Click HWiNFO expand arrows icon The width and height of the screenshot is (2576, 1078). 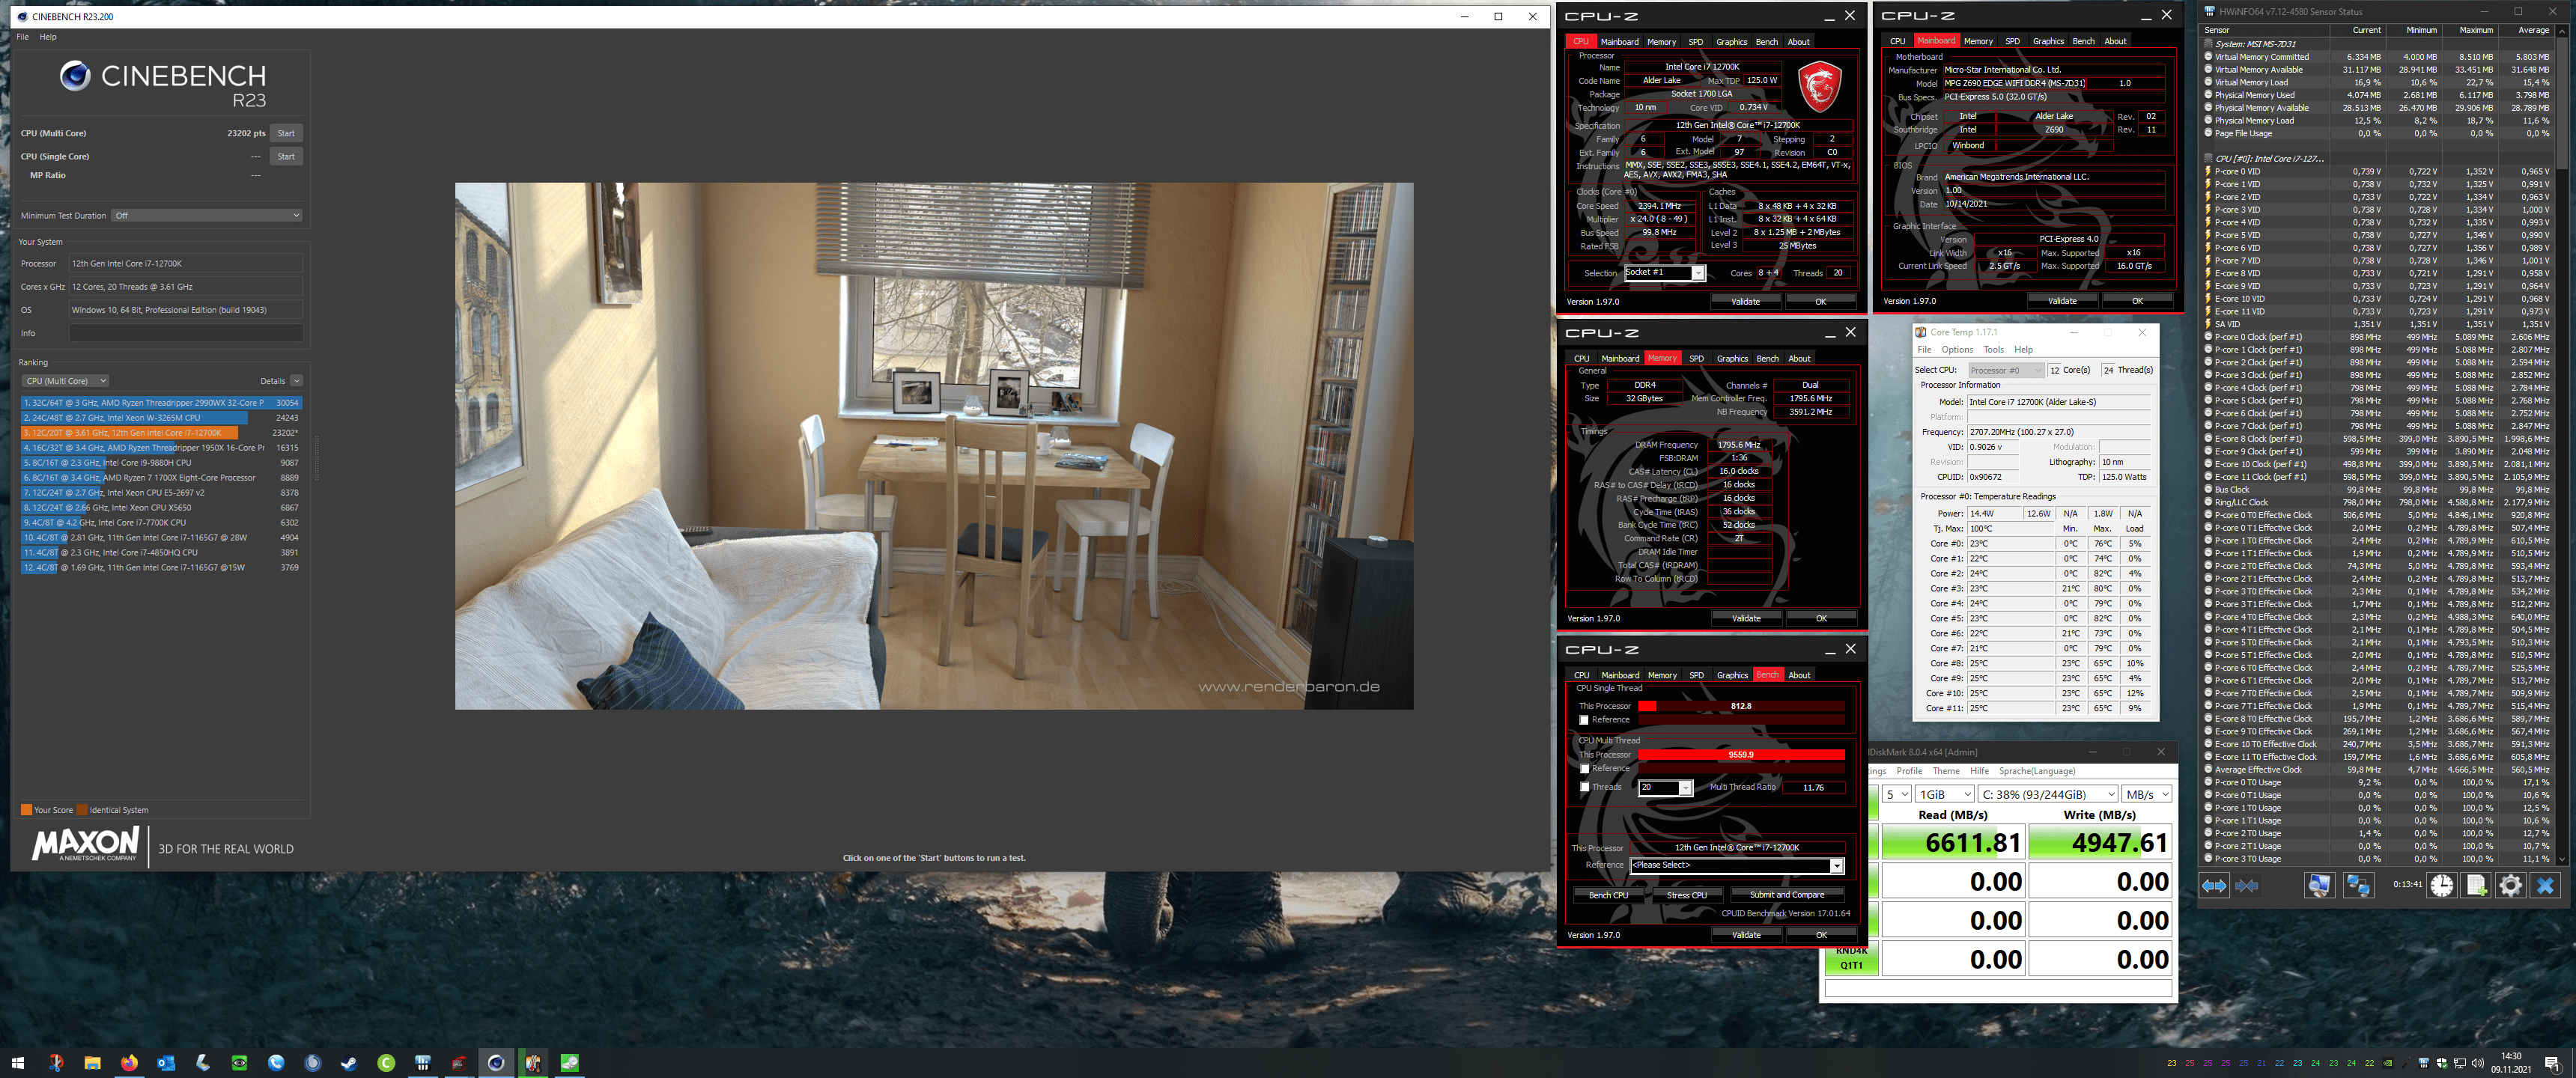point(2213,885)
